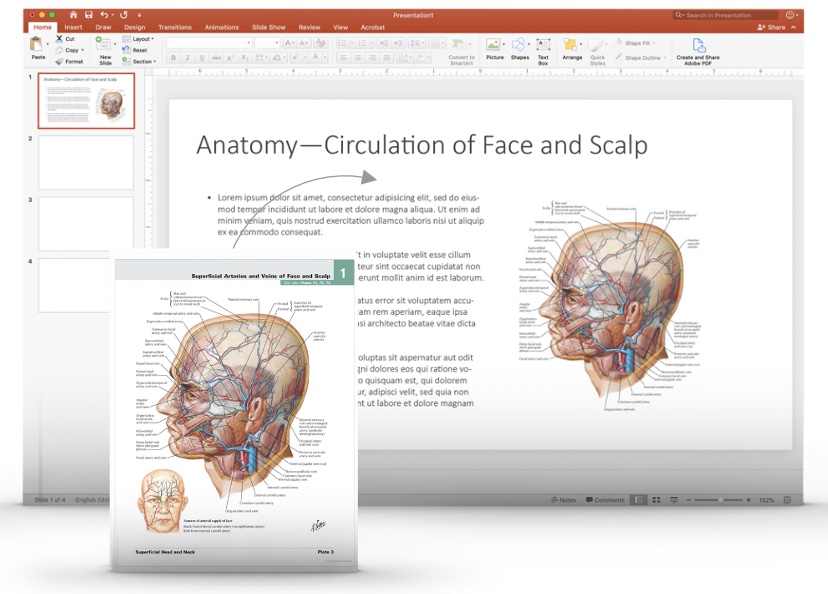Open the Shape Fill dropdown
Image resolution: width=828 pixels, height=594 pixels.
[636, 43]
